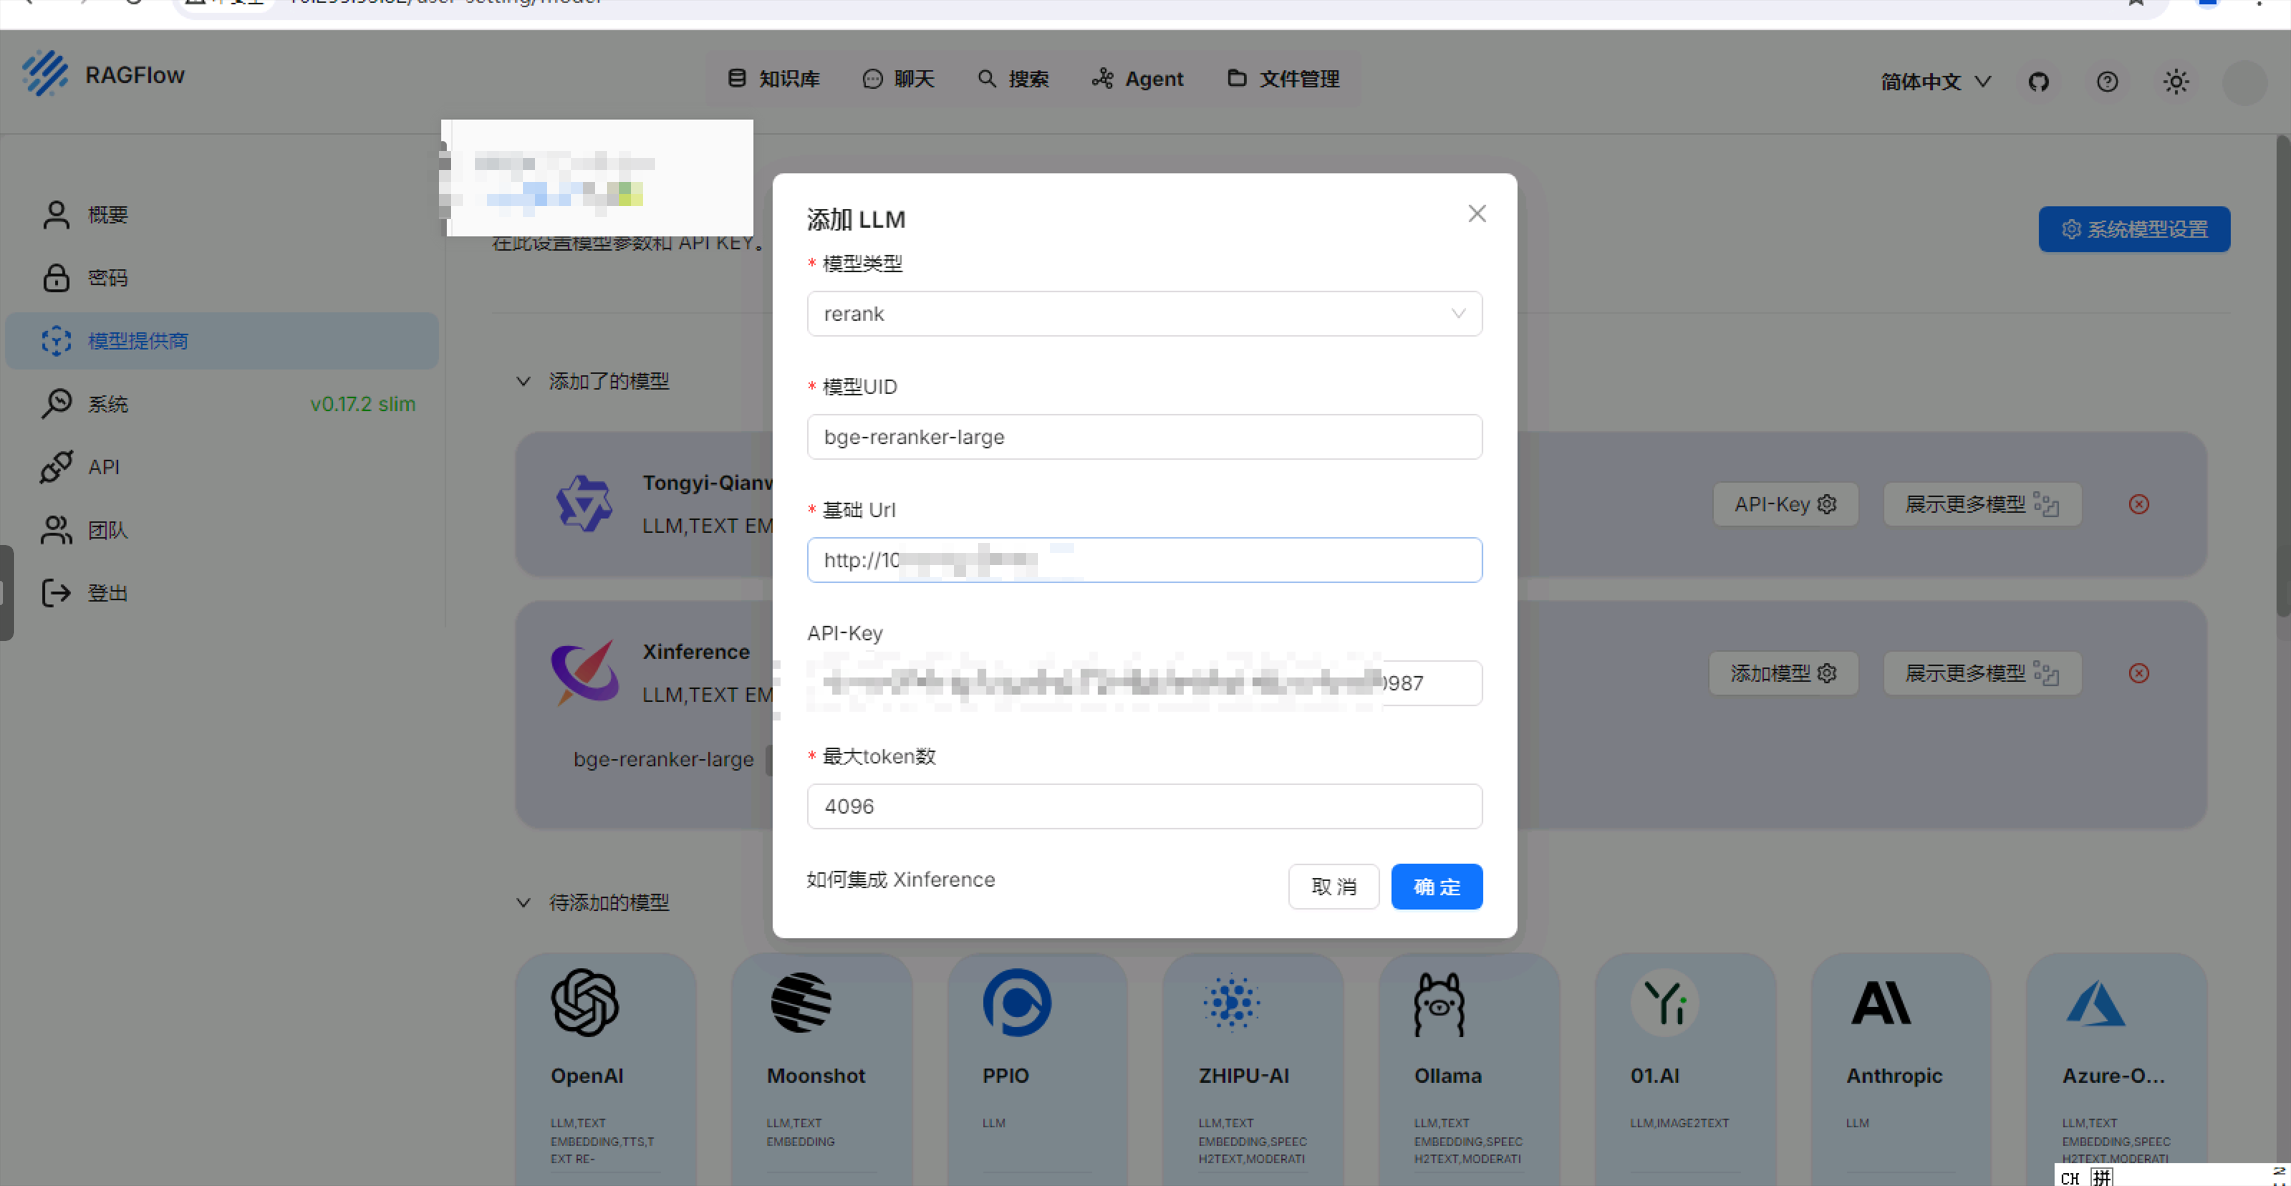The image size is (2291, 1186).
Task: Delete the Xinference provider with red X icon
Action: pyautogui.click(x=2138, y=673)
